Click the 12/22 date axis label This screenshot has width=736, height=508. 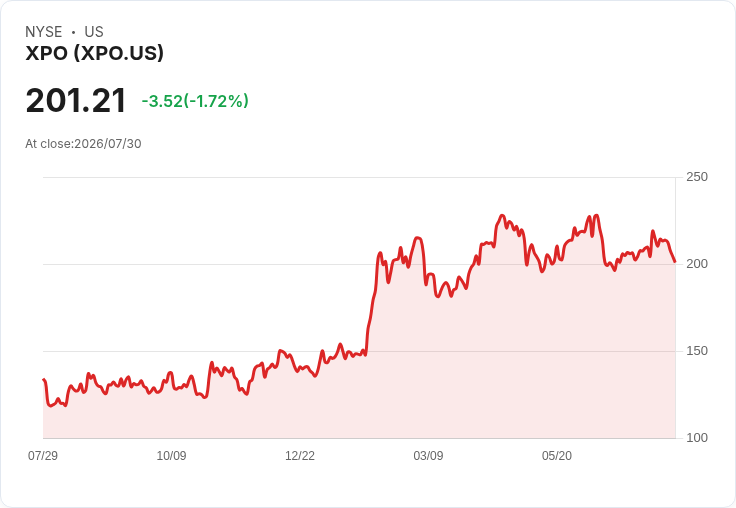(x=300, y=455)
